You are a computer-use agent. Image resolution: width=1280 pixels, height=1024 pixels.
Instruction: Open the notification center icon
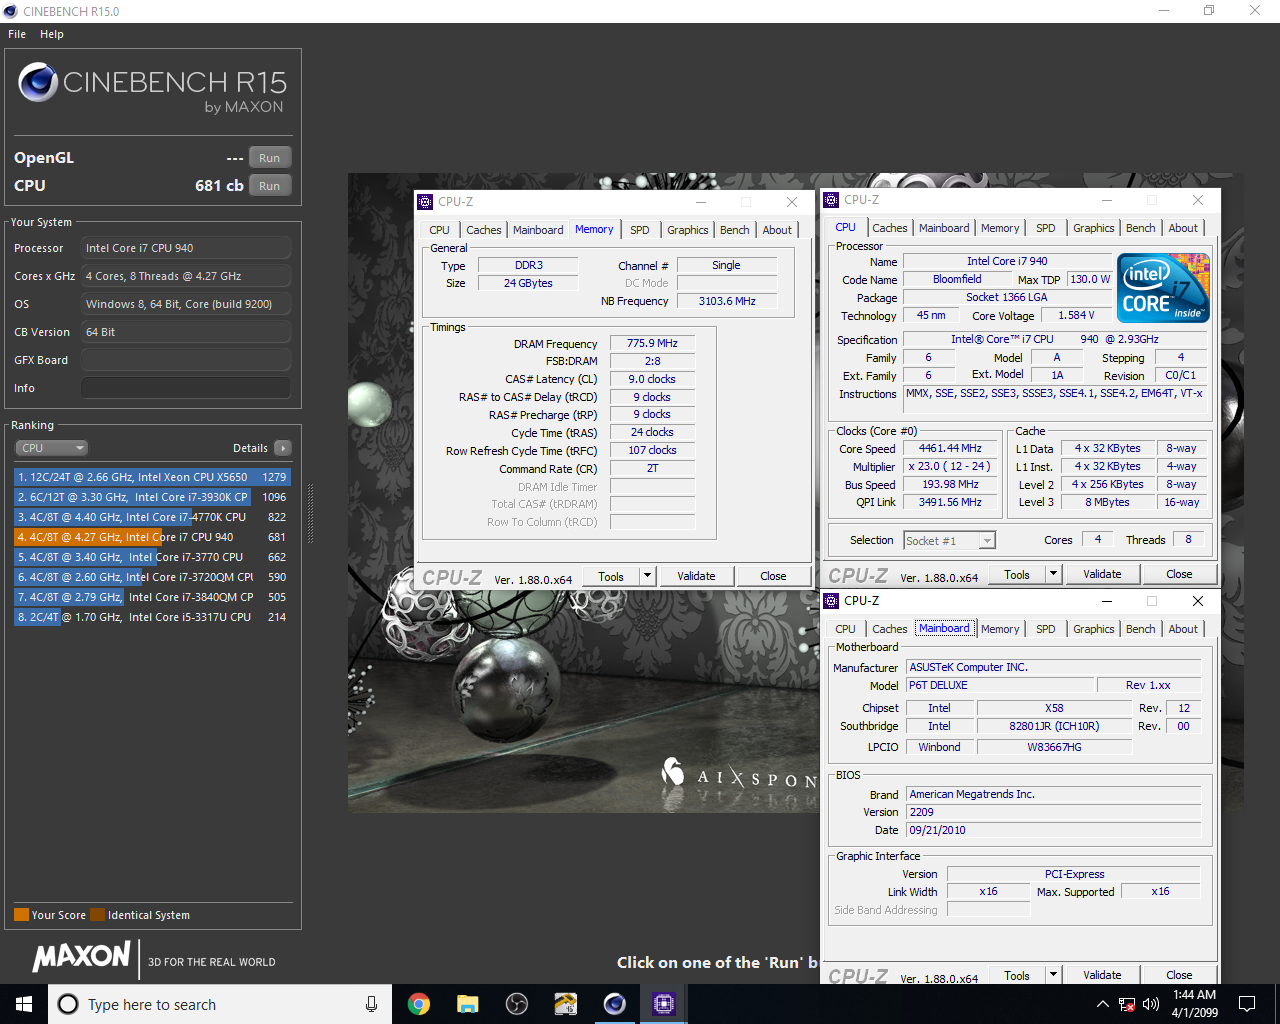[x=1247, y=1004]
